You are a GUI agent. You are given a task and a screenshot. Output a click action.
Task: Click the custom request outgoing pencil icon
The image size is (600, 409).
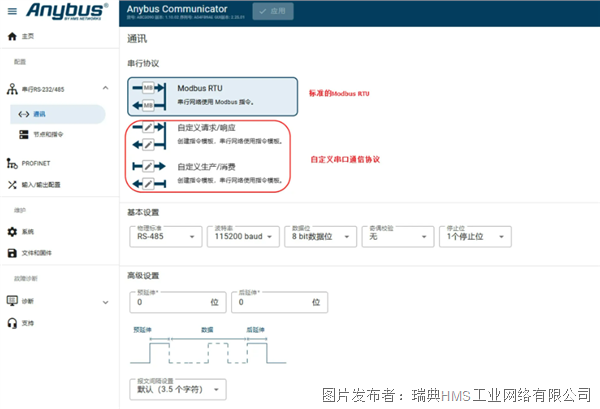(x=148, y=127)
